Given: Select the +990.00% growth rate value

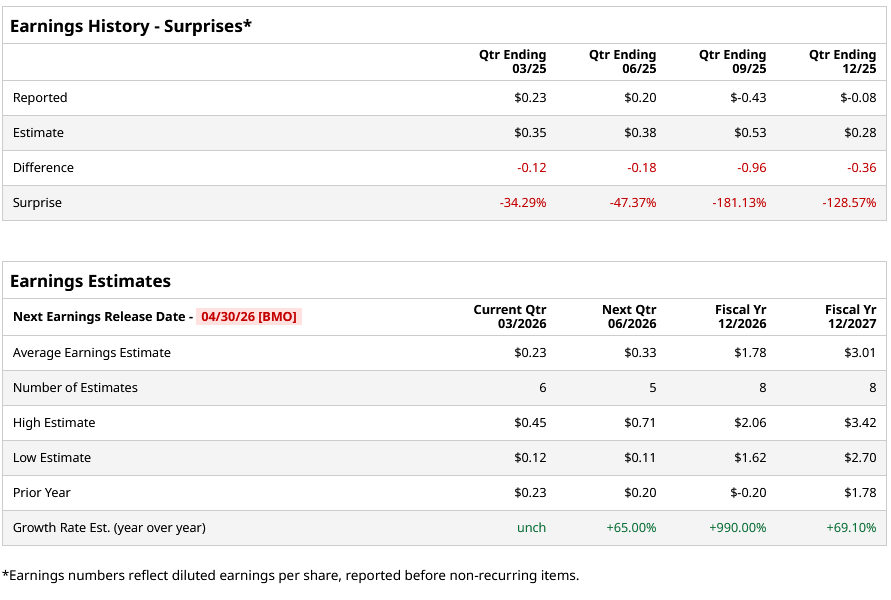Looking at the screenshot, I should (738, 528).
